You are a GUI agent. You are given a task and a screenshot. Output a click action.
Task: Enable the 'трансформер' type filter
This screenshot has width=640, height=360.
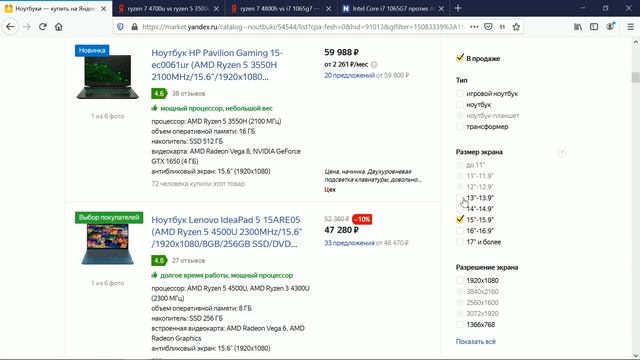click(460, 127)
